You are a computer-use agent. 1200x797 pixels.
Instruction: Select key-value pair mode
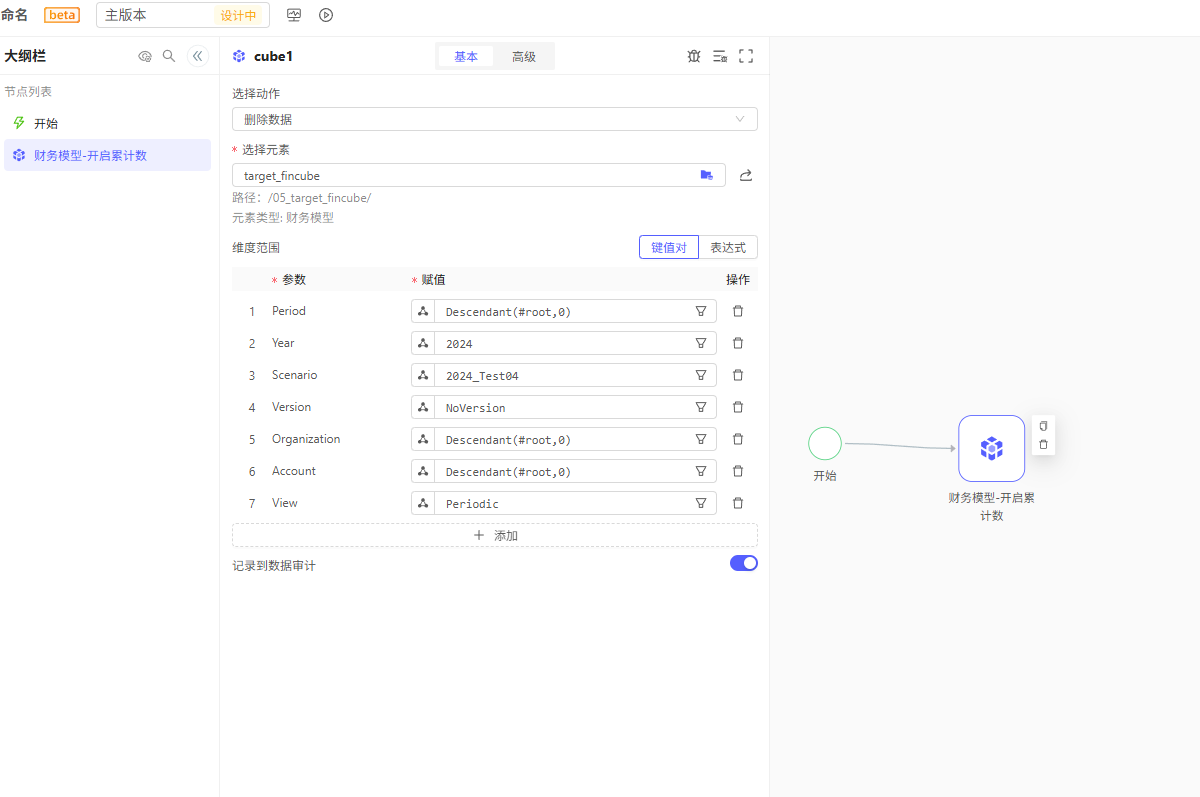669,247
